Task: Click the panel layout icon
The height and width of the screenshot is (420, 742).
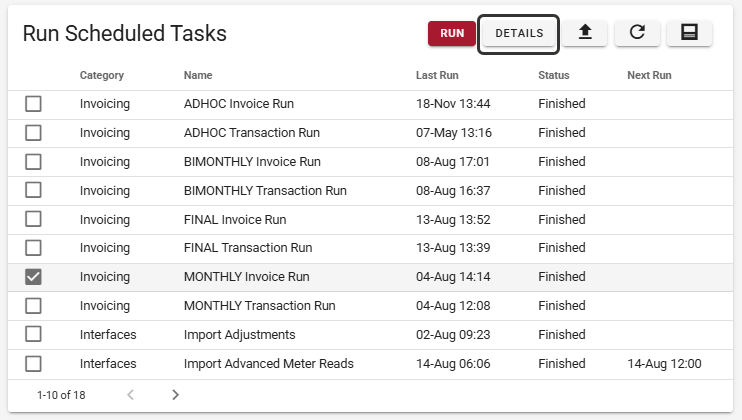Action: tap(689, 33)
